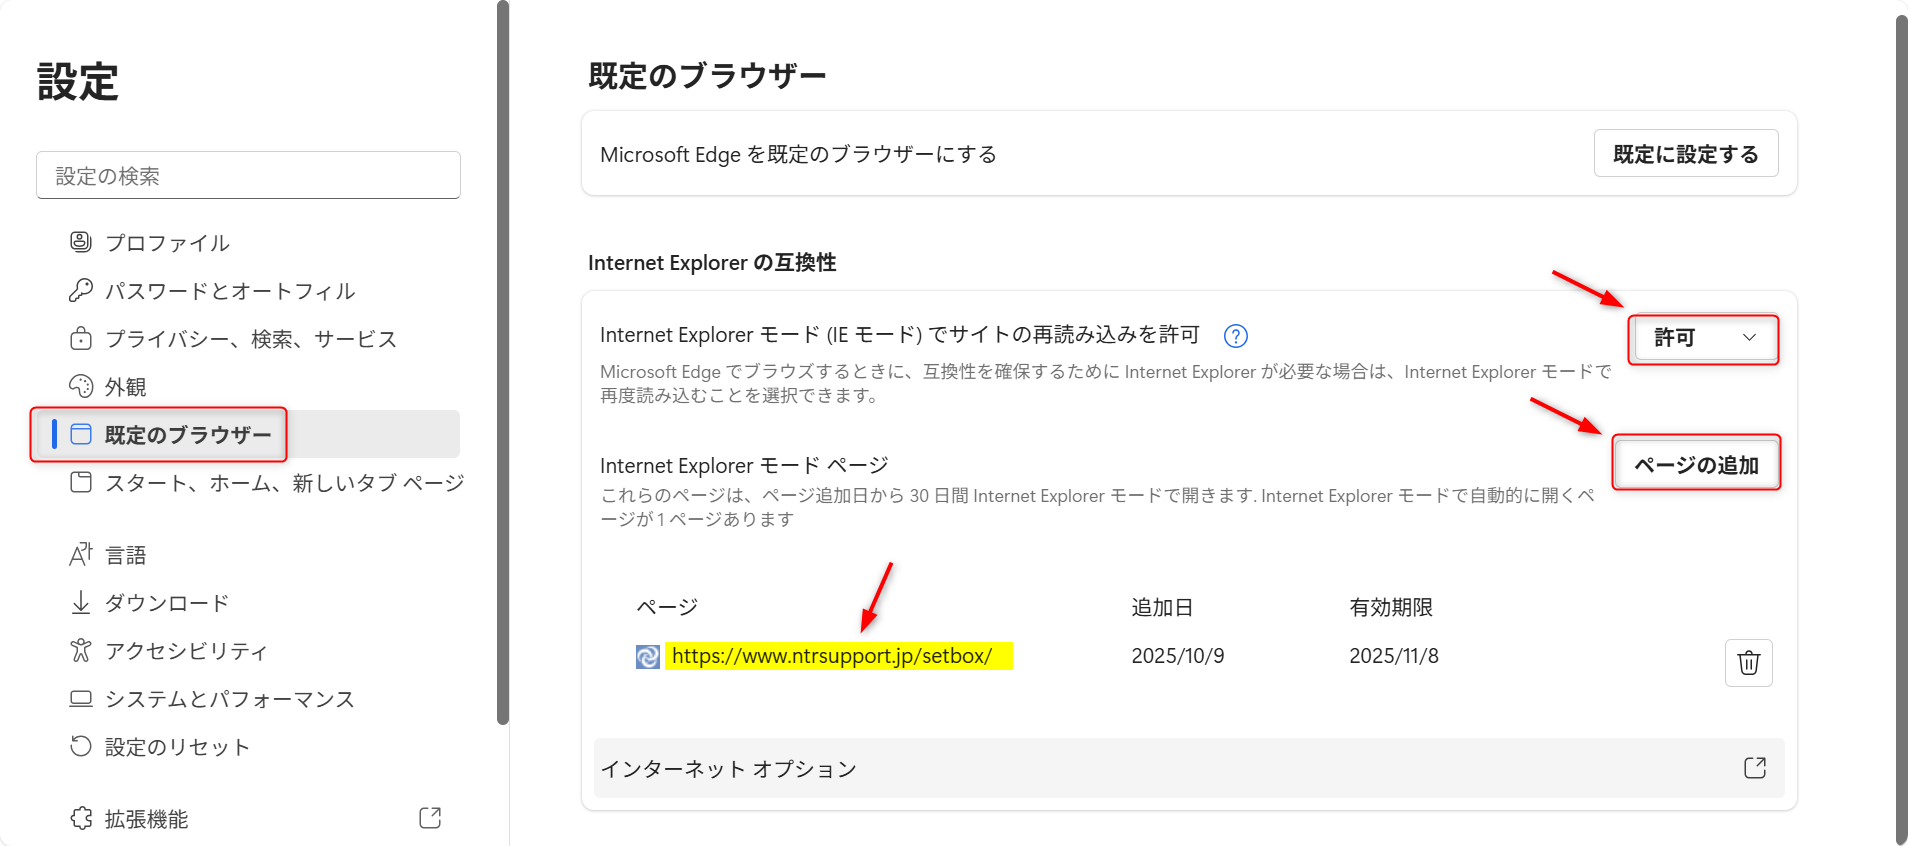
Task: Click the external link icon beside インターネット オプション
Action: pyautogui.click(x=1755, y=768)
